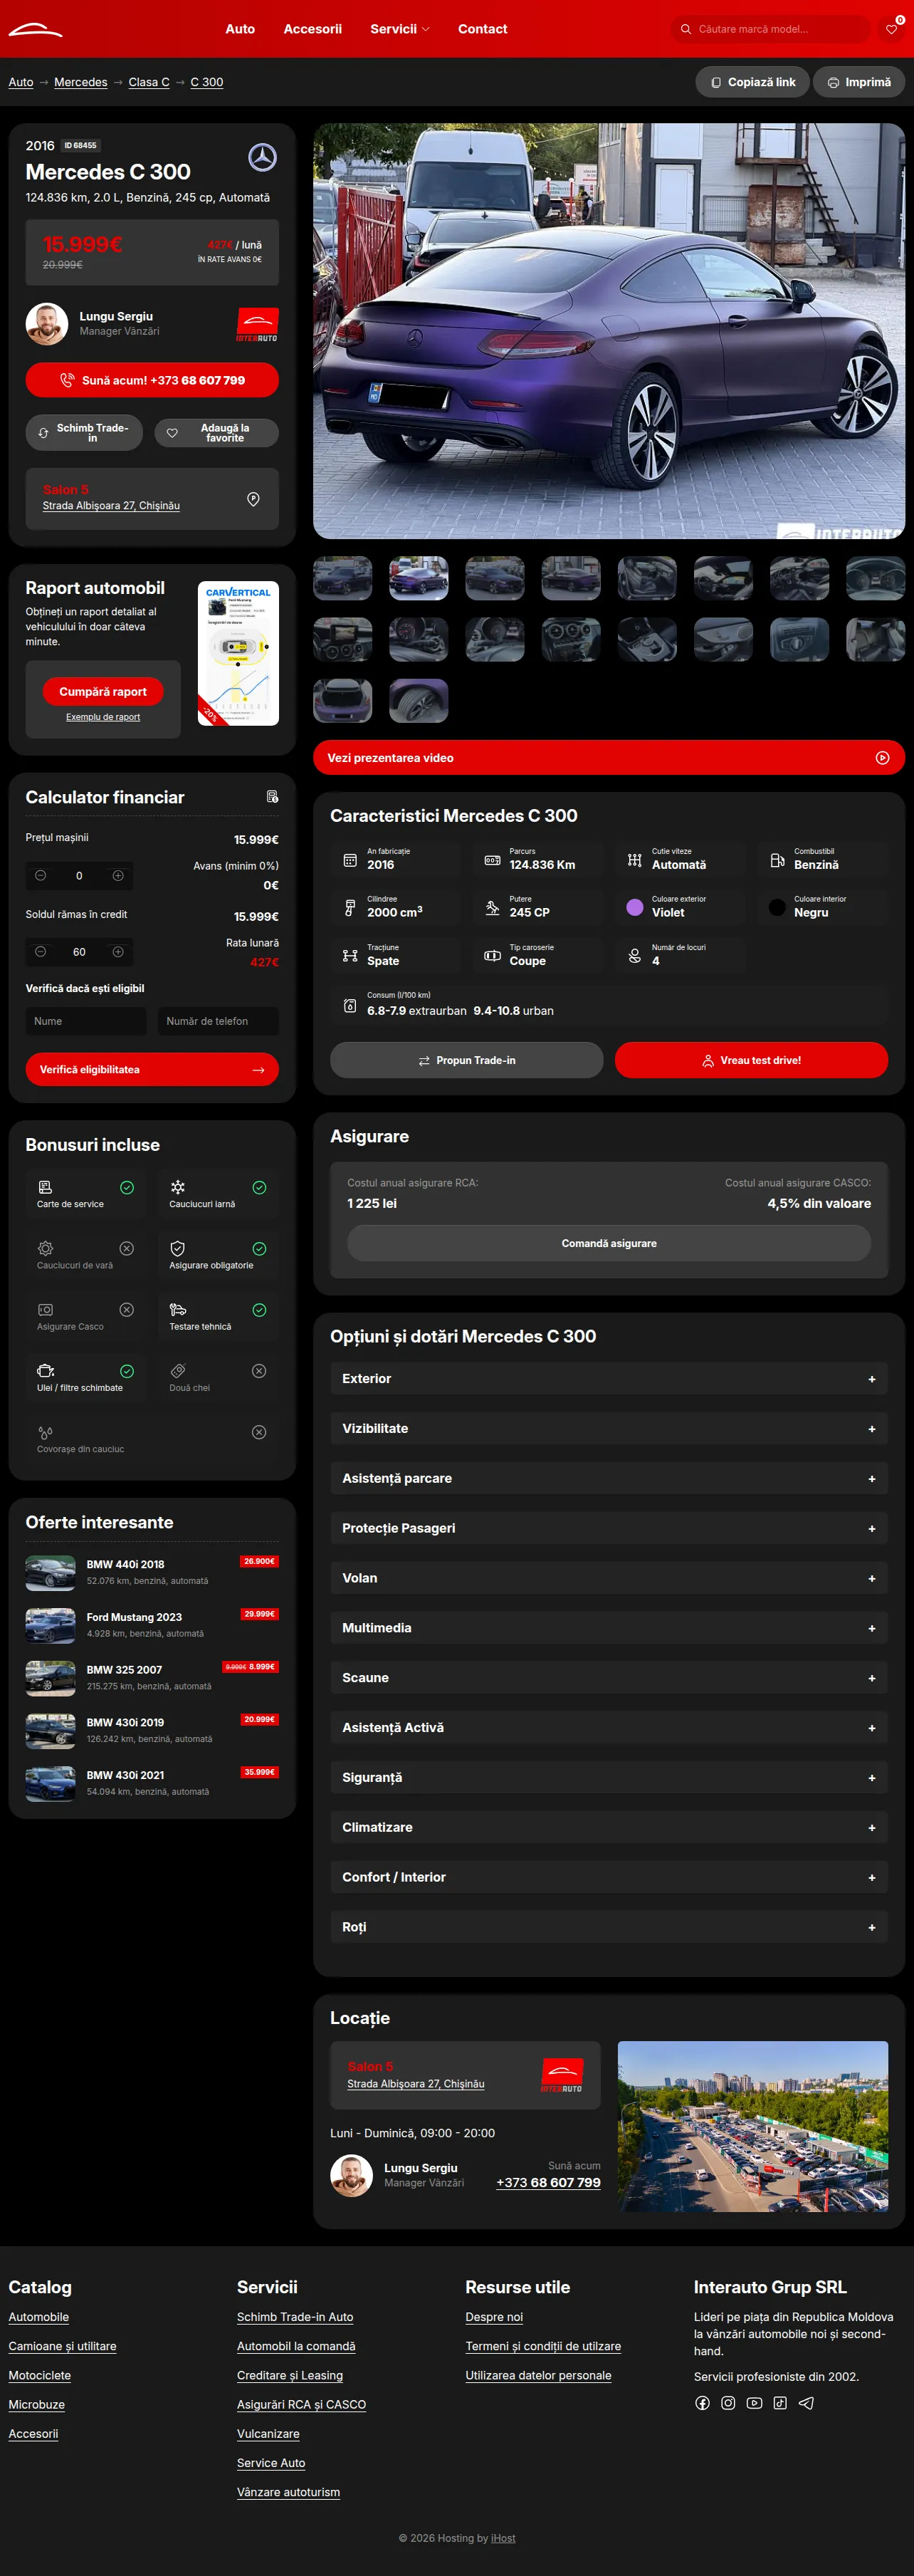Open the Servicii dropdown in the navigation
Screen dimensions: 914x2576
click(400, 29)
